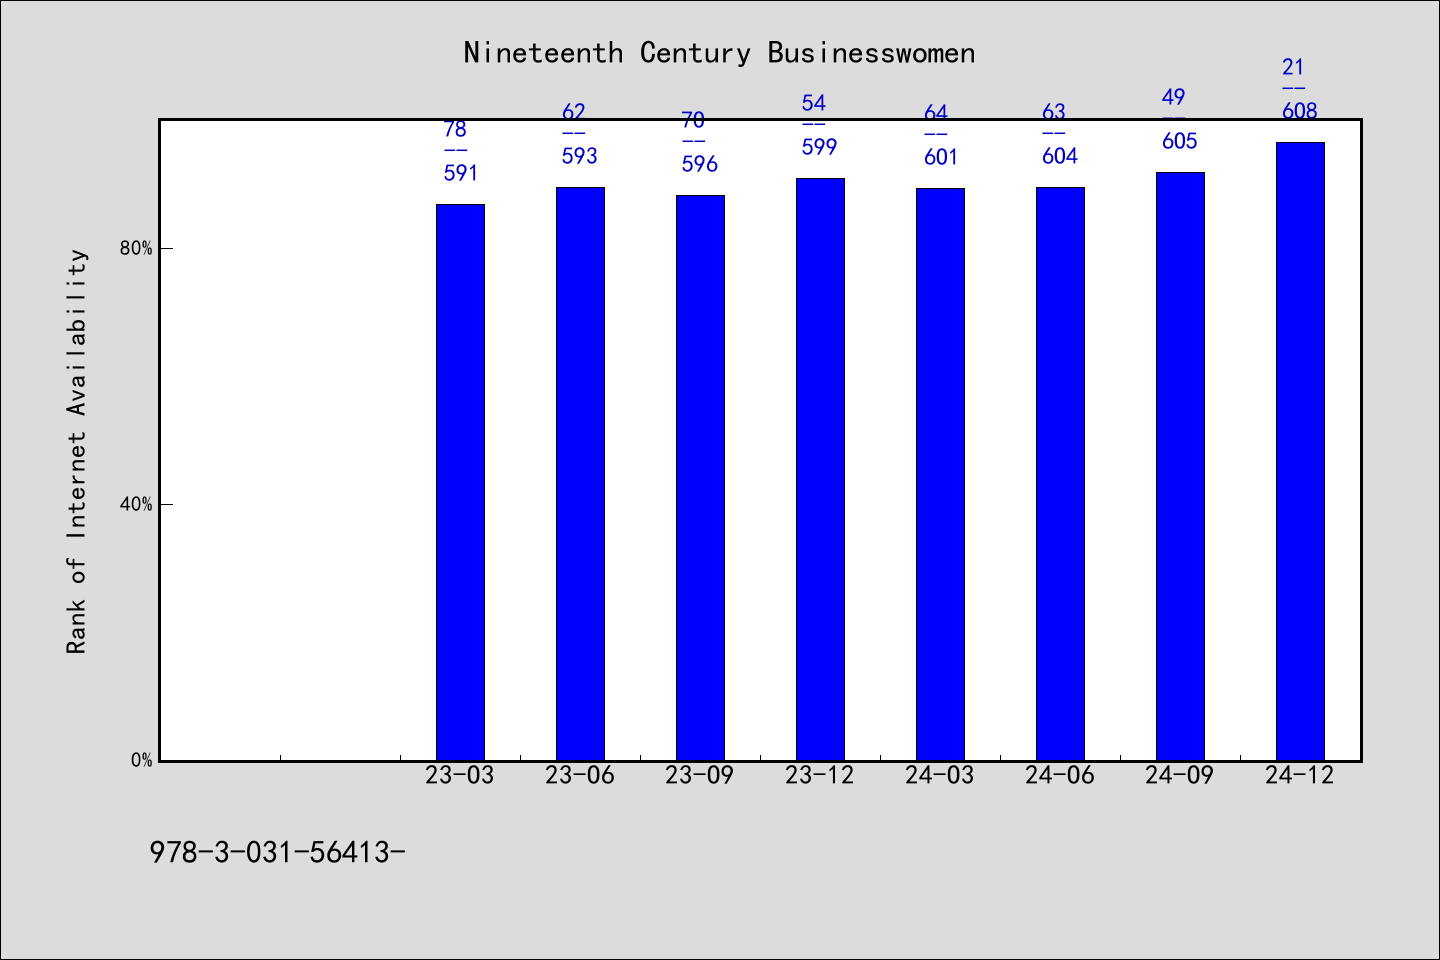This screenshot has height=960, width=1440.
Task: Click the 23-09 x-axis label
Action: [700, 775]
